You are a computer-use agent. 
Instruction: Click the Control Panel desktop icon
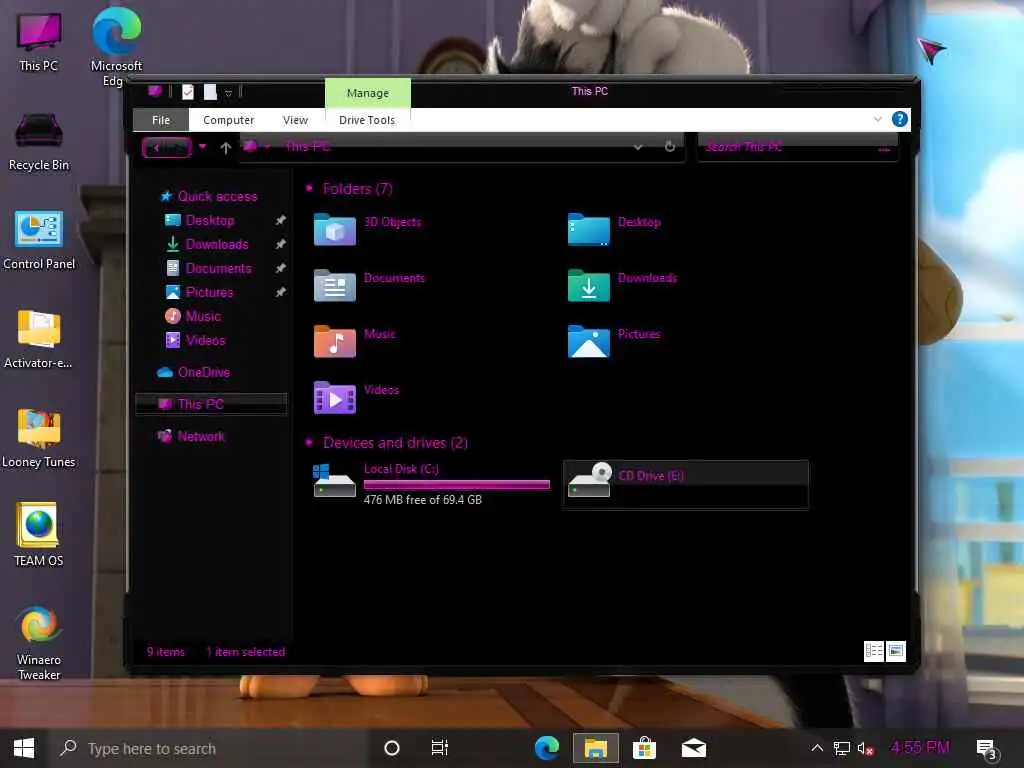tap(39, 240)
